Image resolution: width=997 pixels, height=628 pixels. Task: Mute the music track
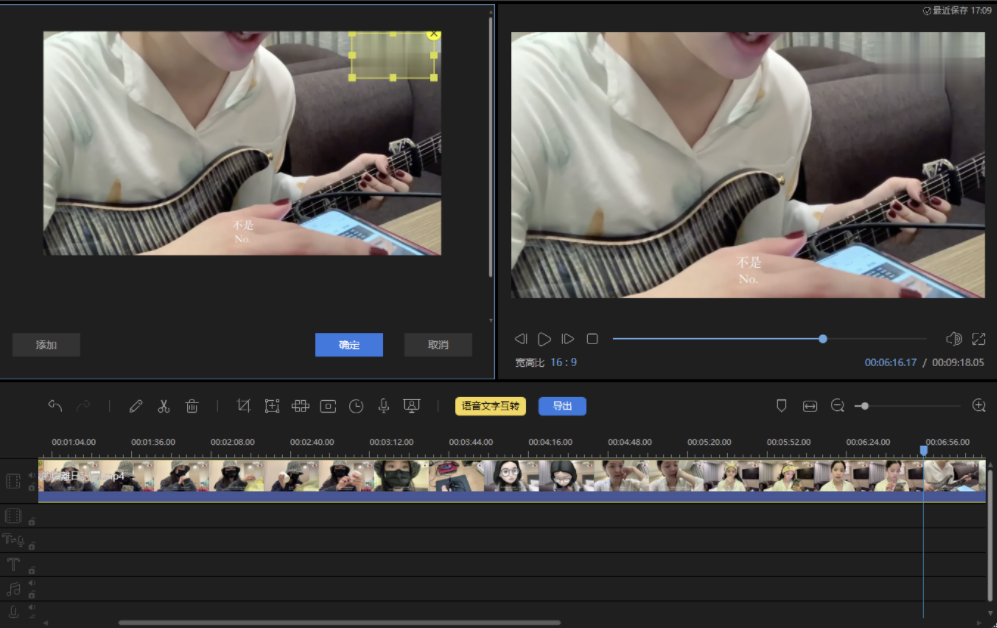pyautogui.click(x=31, y=583)
